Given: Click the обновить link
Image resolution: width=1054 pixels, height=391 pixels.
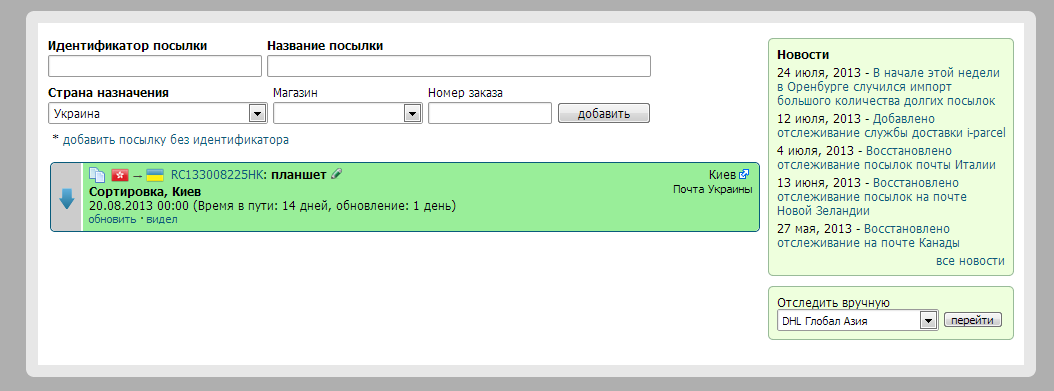Looking at the screenshot, I should (x=112, y=220).
